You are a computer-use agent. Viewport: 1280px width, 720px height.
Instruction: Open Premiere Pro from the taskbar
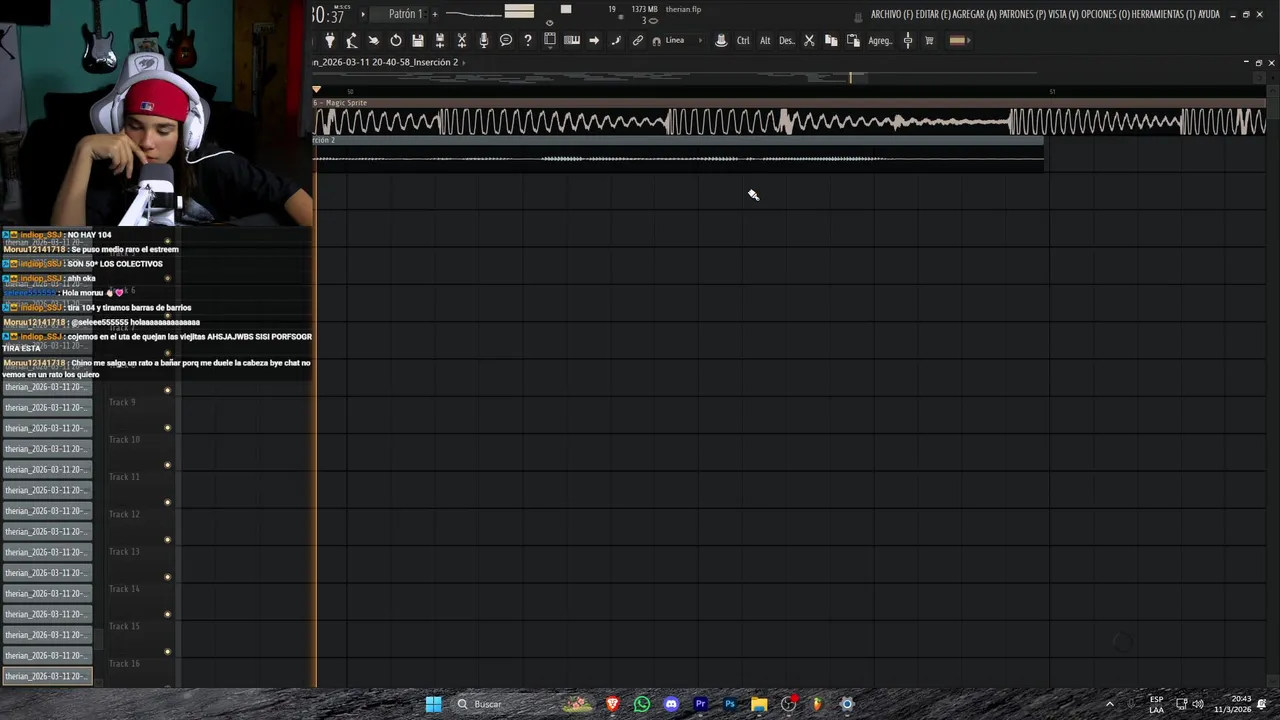point(701,704)
